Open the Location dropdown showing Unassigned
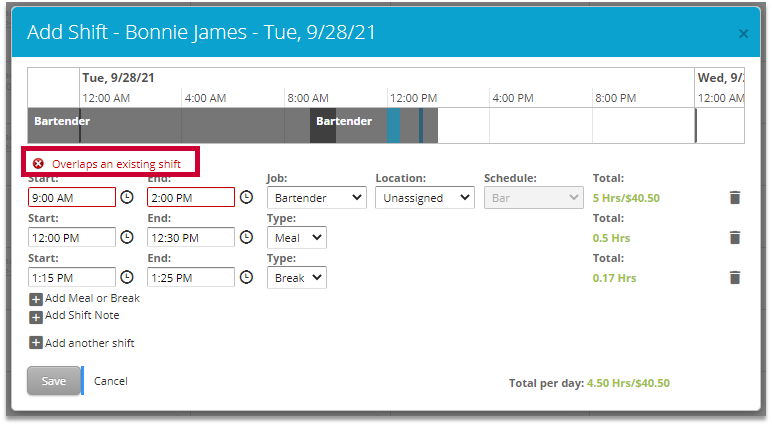The image size is (772, 426). (x=424, y=198)
